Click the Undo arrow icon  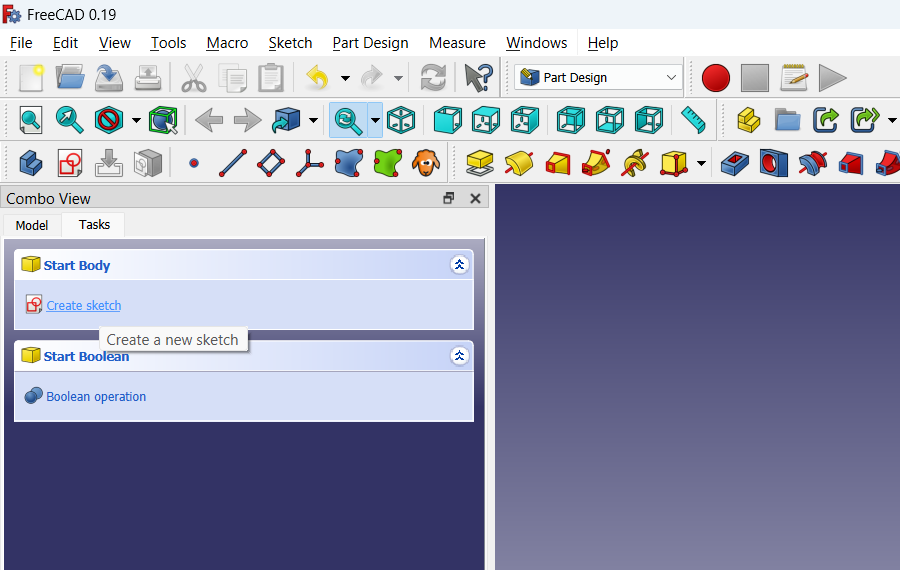tap(317, 77)
